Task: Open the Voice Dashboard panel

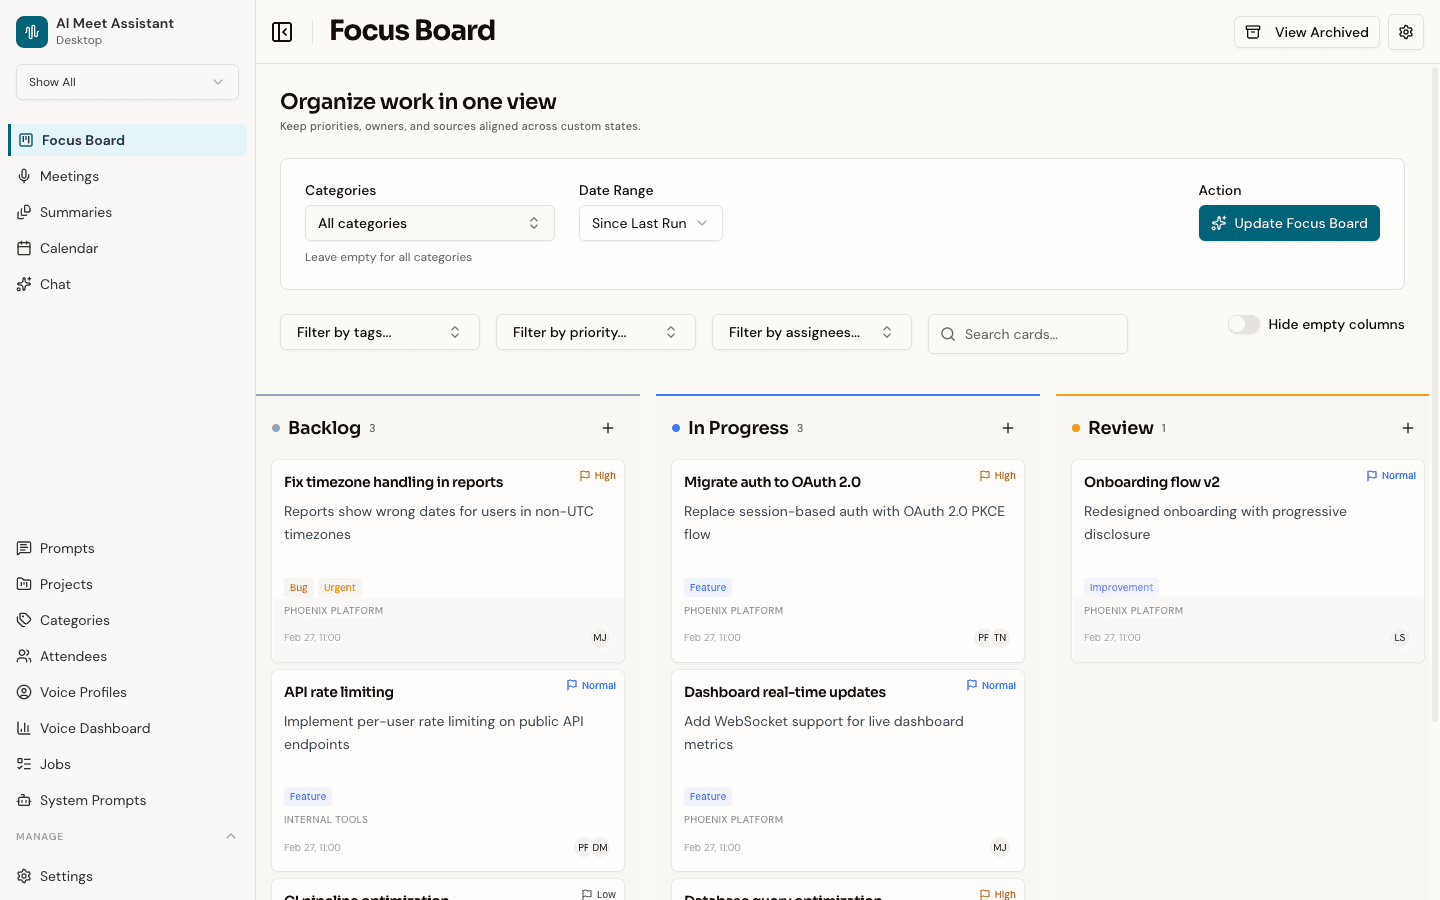Action: 95,728
